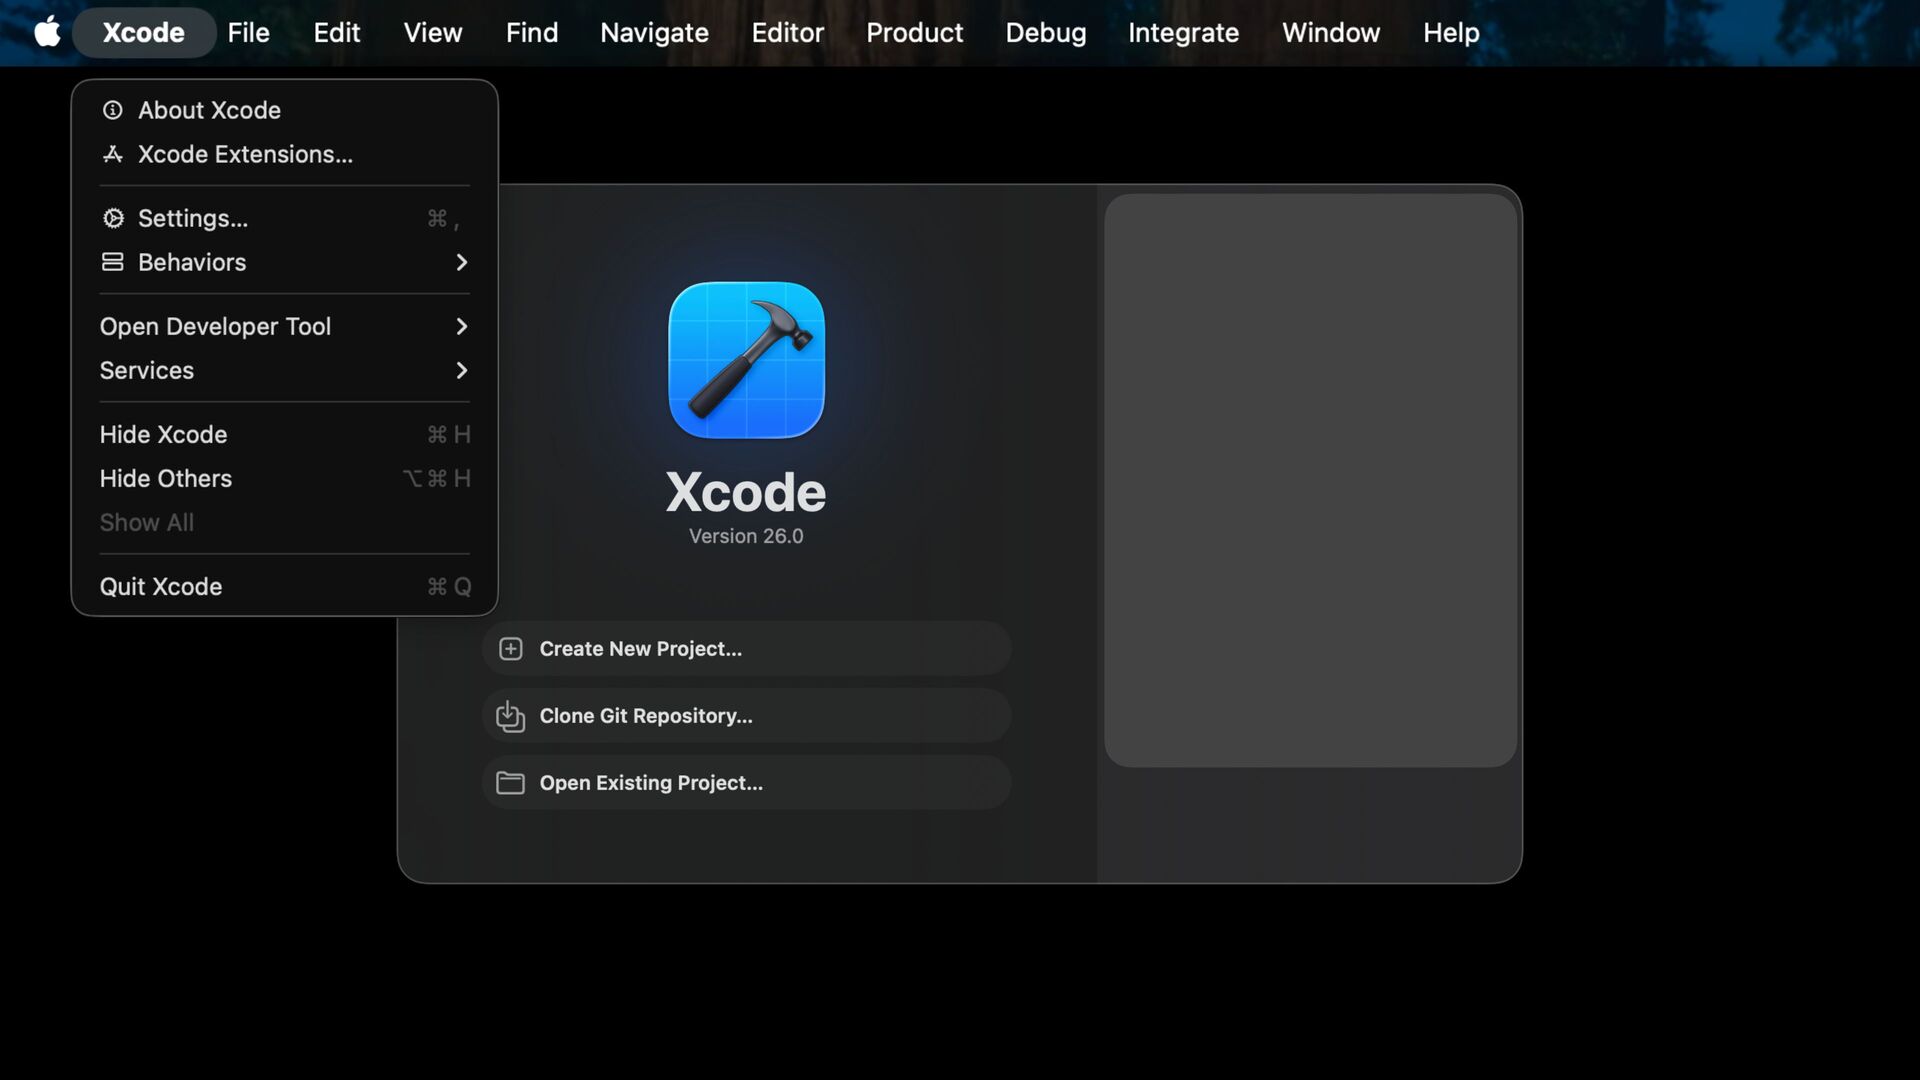
Task: Click the Xcode Extensions icon
Action: pyautogui.click(x=113, y=154)
